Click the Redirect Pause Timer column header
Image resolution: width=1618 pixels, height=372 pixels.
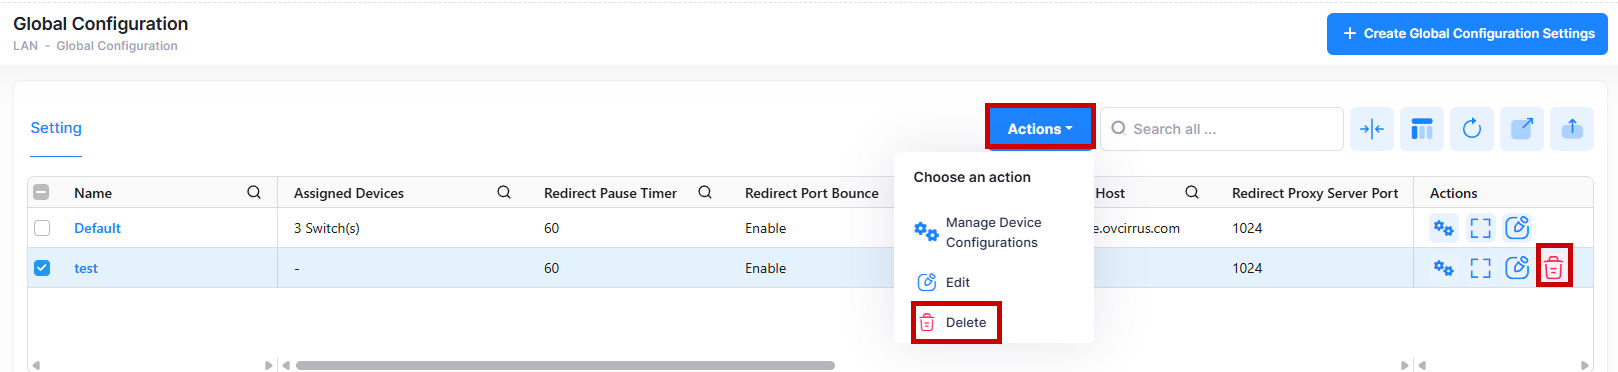610,193
